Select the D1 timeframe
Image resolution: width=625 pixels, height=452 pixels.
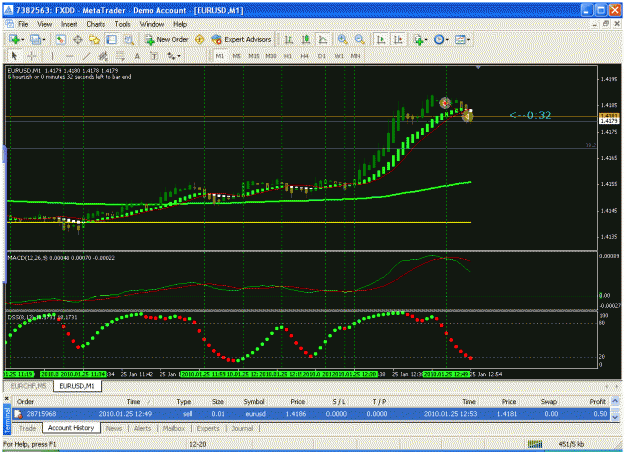322,56
